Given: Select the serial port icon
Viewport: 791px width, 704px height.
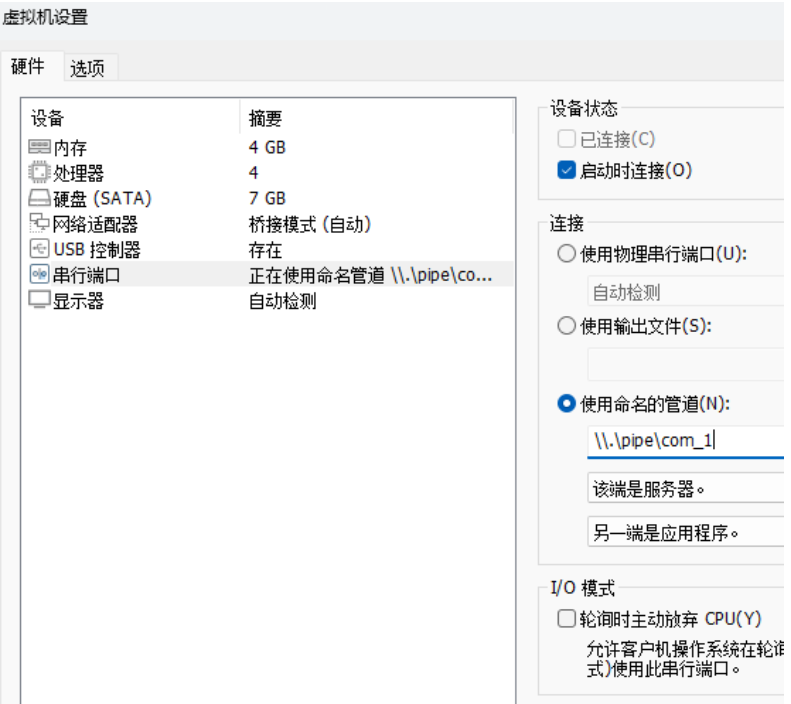Looking at the screenshot, I should point(39,275).
